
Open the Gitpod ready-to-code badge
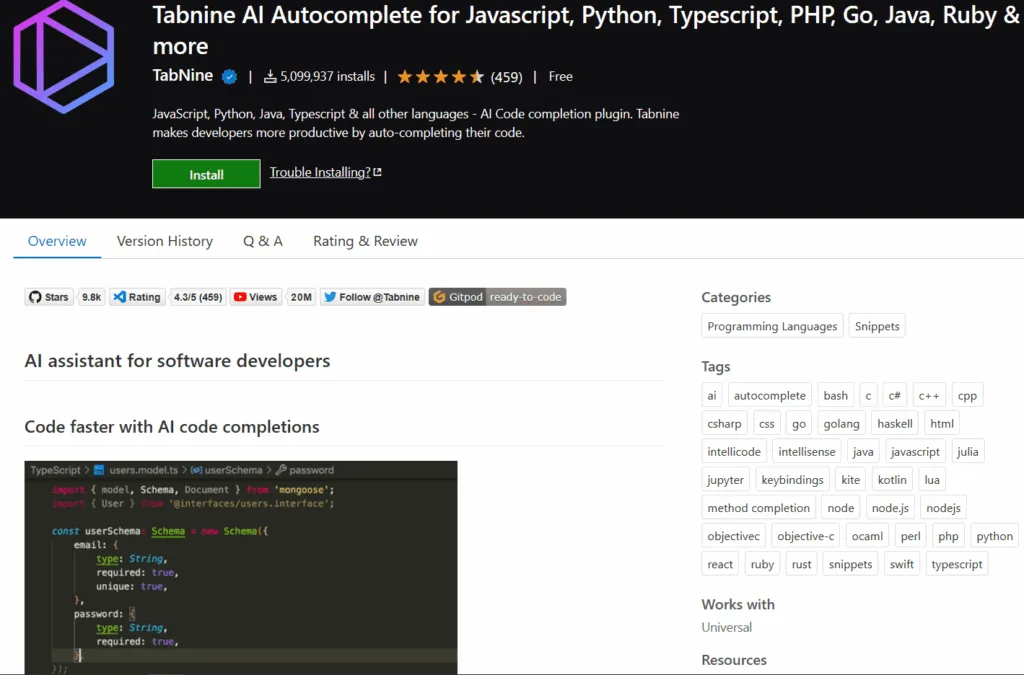coord(497,297)
